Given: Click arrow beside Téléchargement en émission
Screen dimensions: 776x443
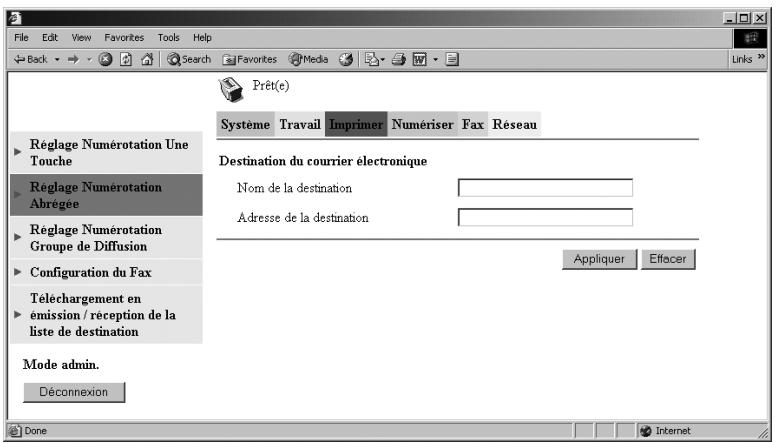Looking at the screenshot, I should (18, 314).
